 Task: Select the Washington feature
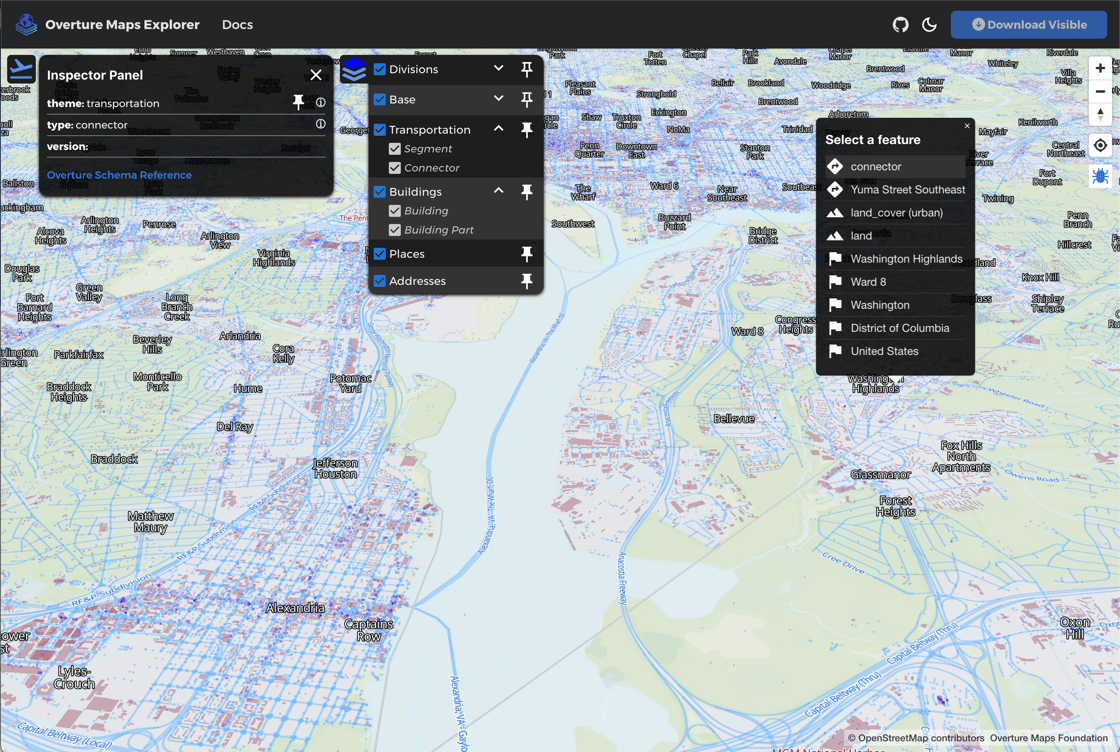click(x=895, y=305)
